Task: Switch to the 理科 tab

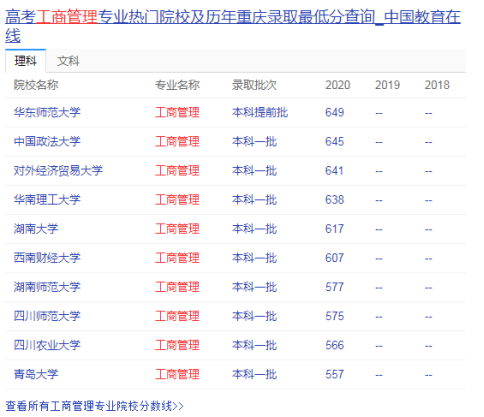Action: [25, 61]
